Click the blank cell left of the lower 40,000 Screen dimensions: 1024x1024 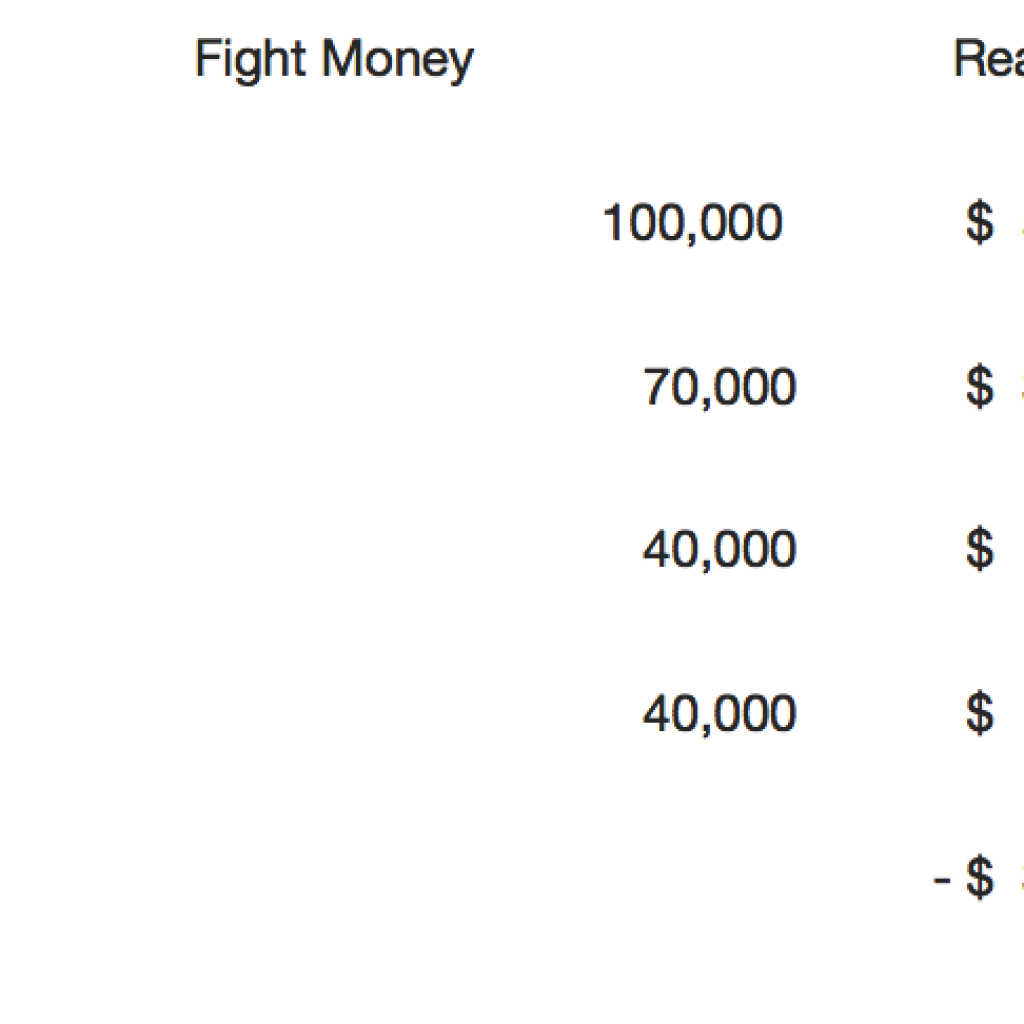350,713
